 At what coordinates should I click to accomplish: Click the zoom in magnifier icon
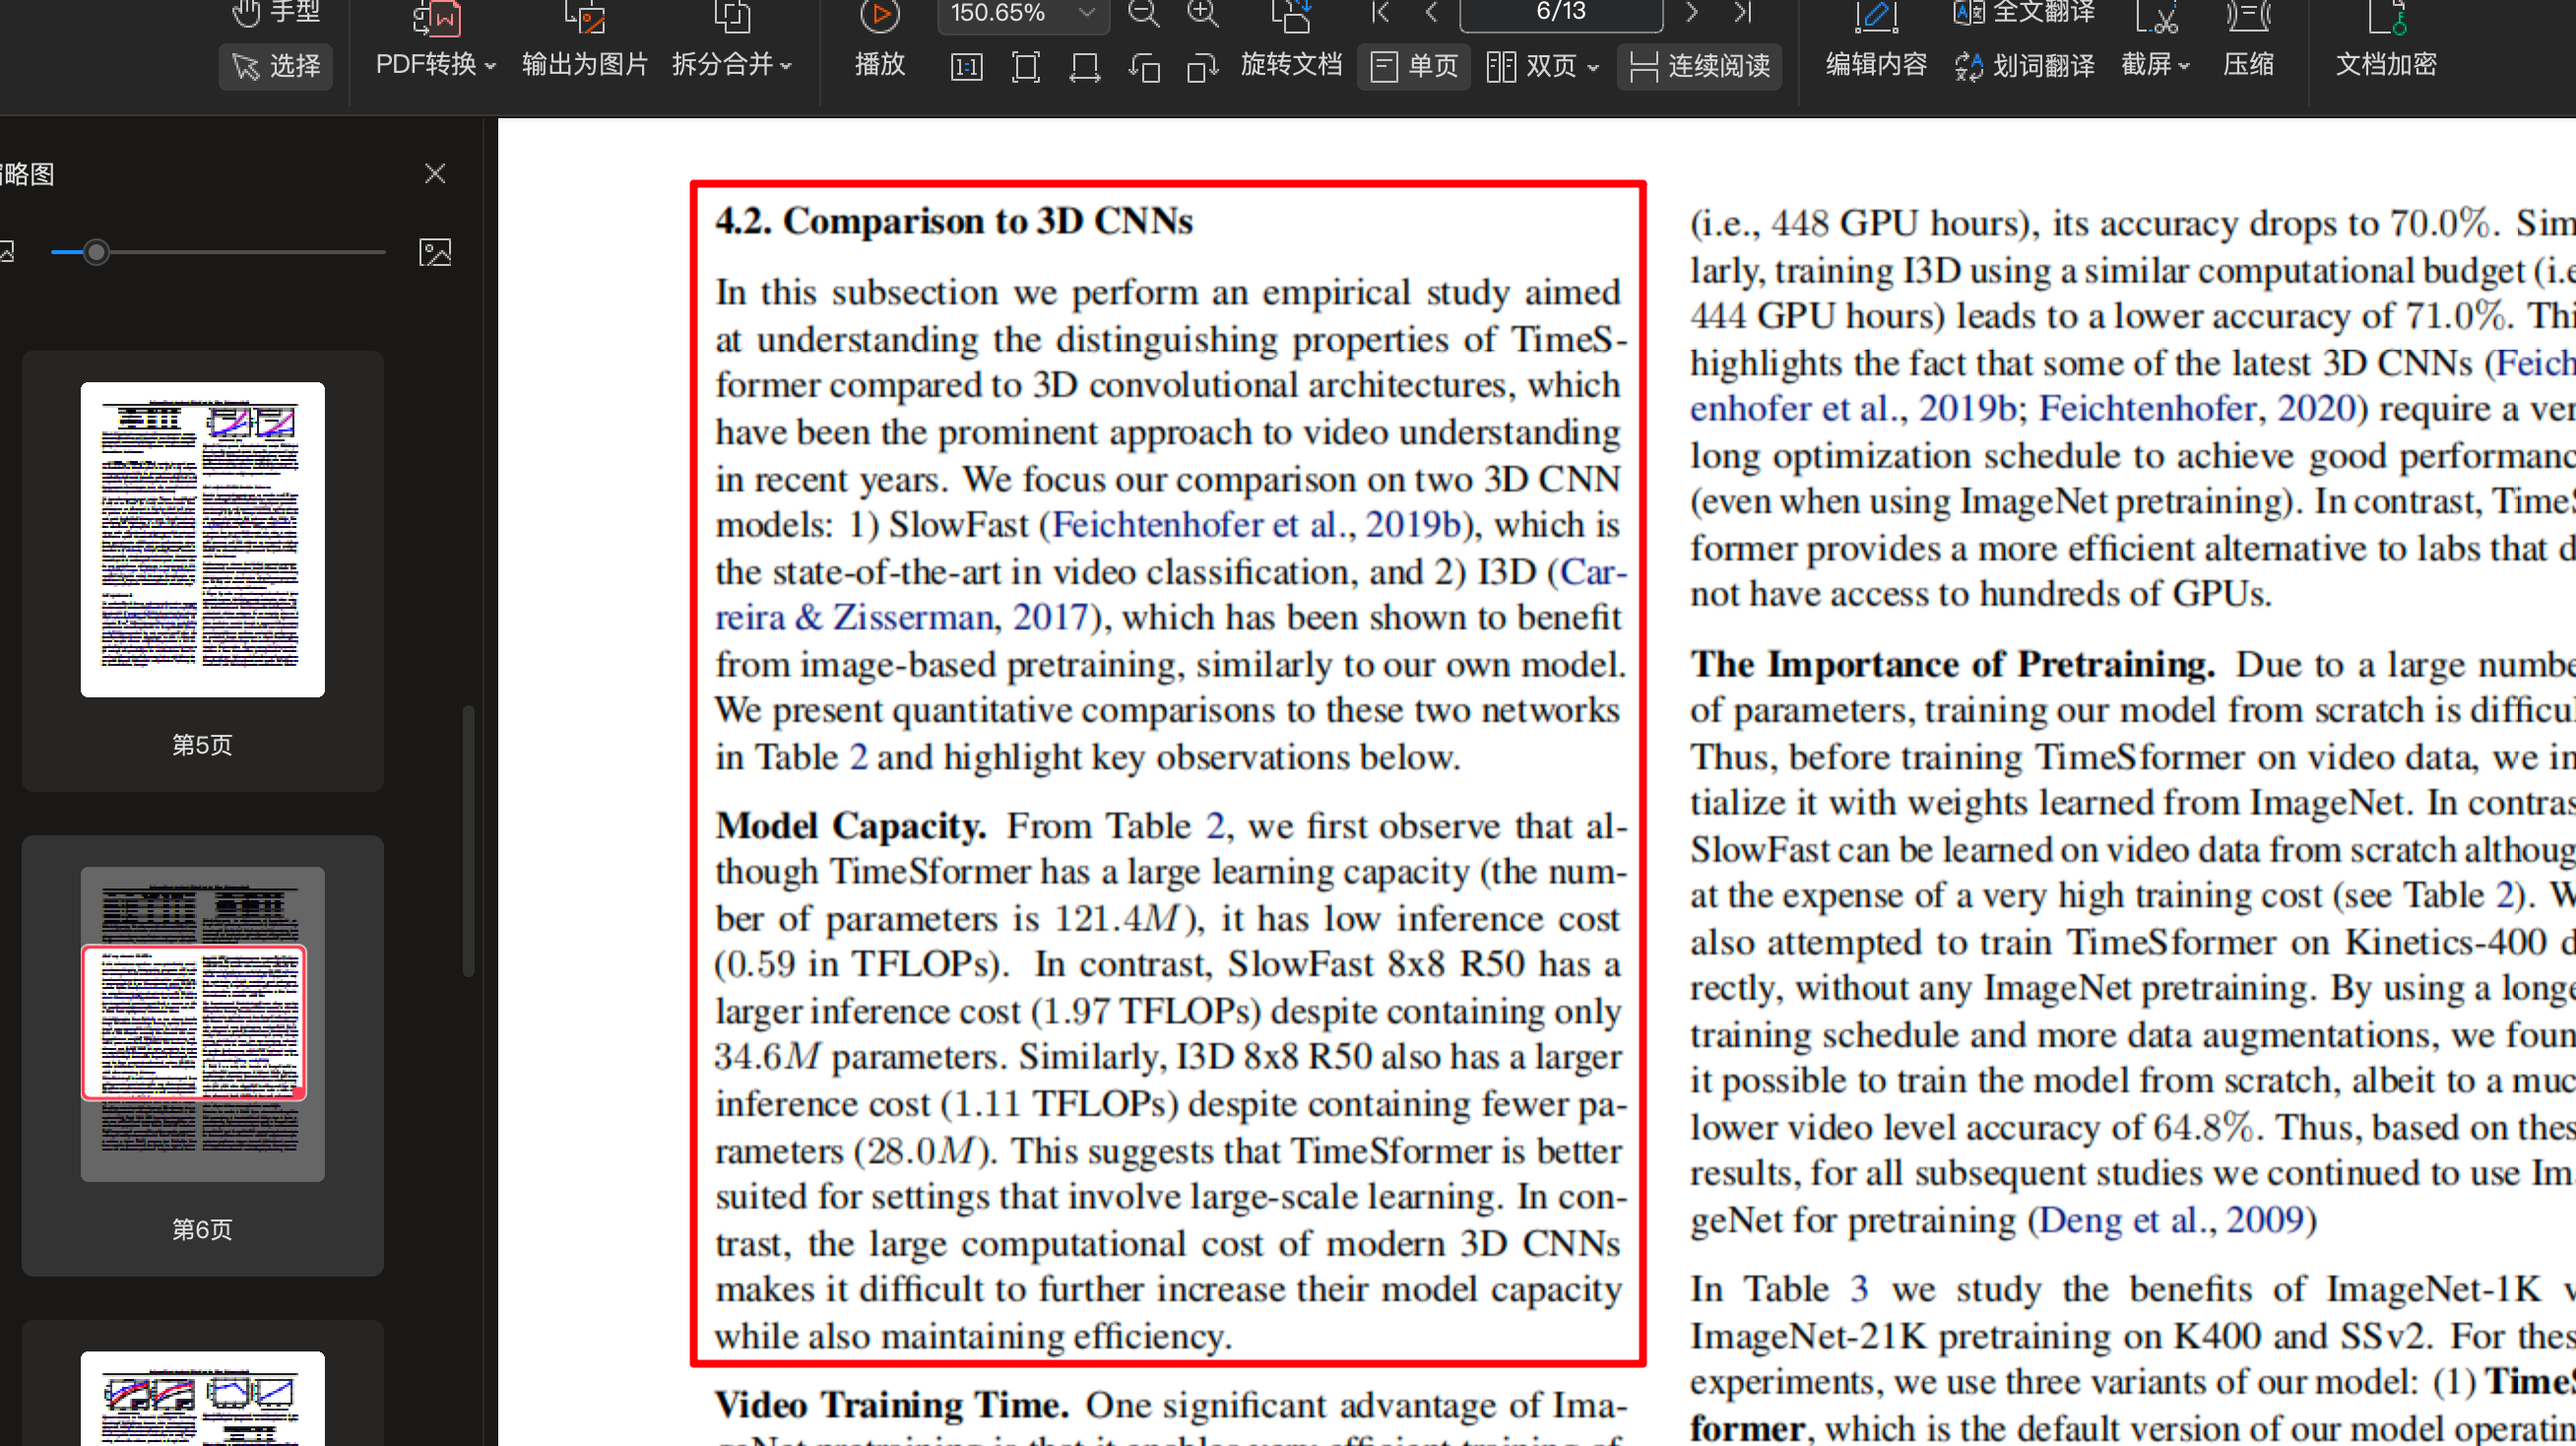click(x=1202, y=14)
